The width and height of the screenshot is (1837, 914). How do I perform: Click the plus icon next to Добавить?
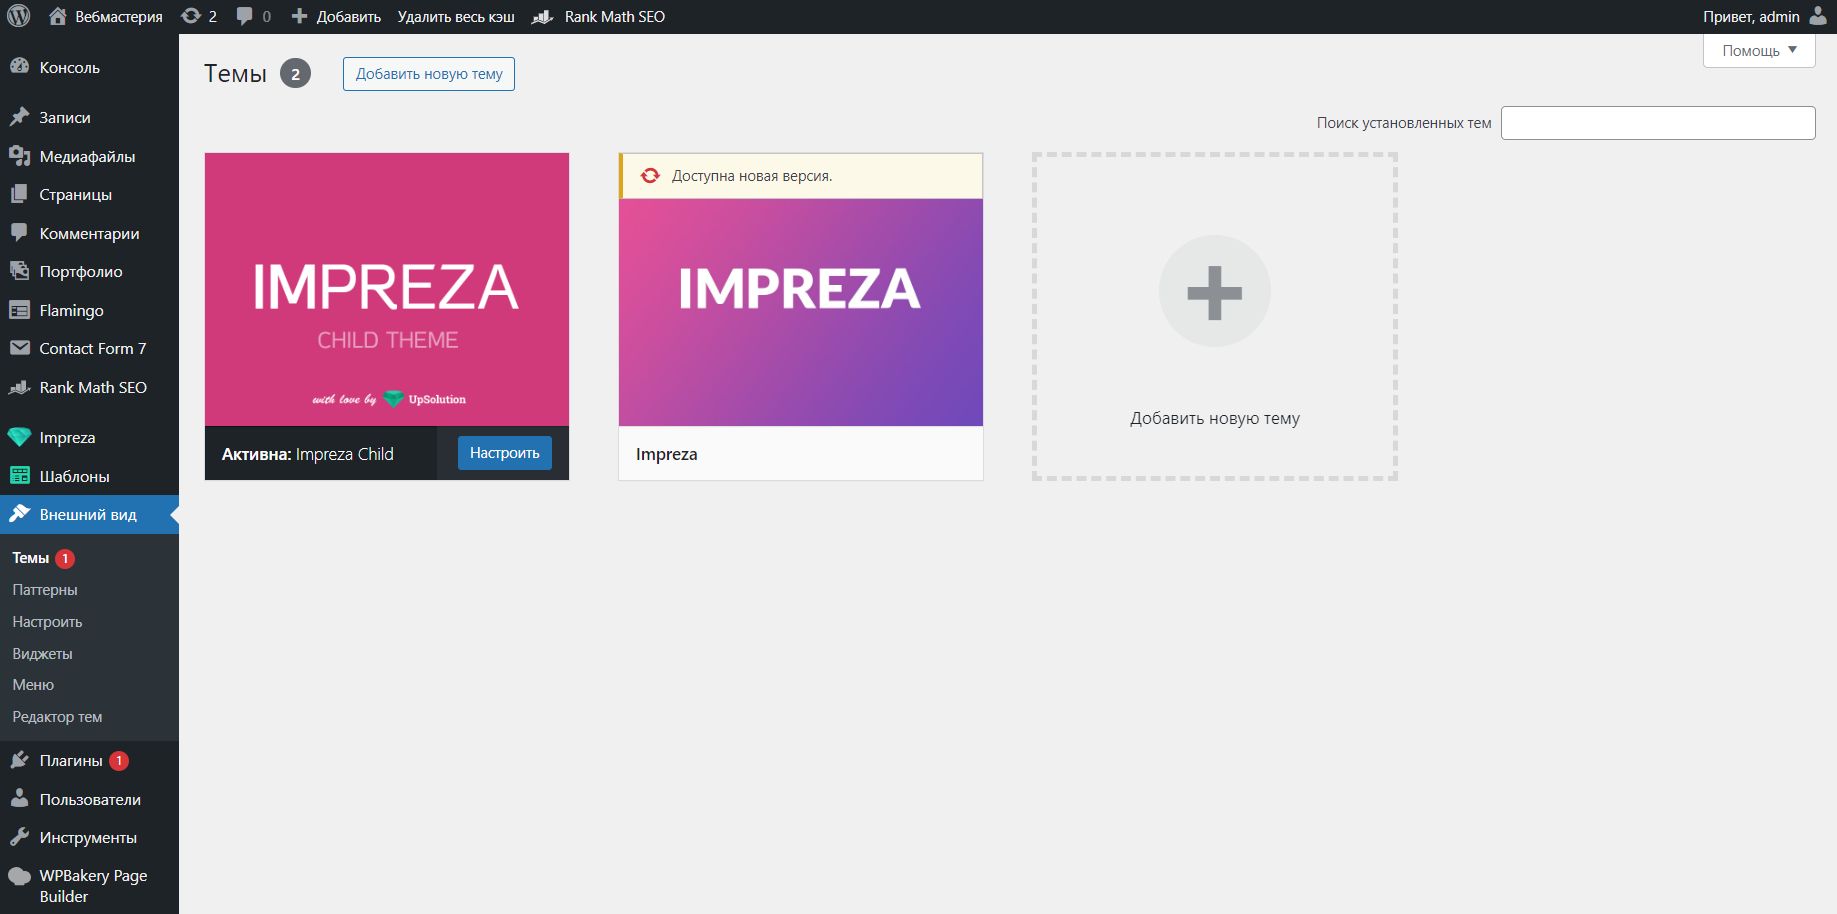point(299,16)
